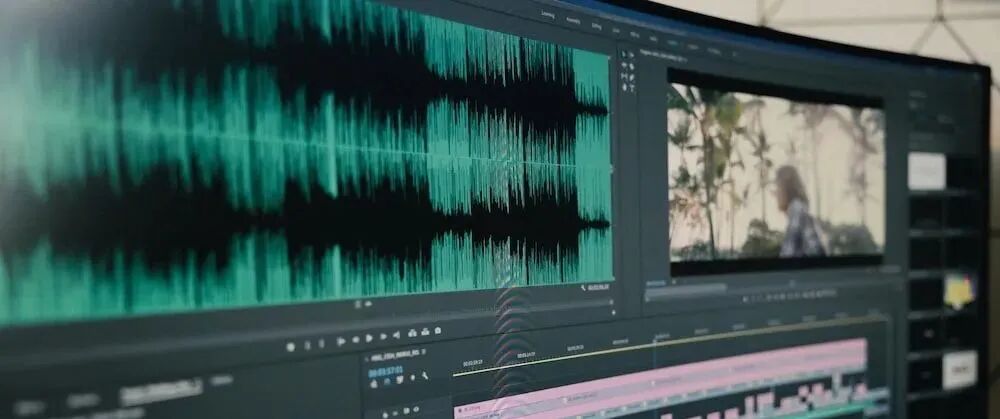The height and width of the screenshot is (419, 1000).
Task: Click Go to In in Source Monitor
Action: 341,341
